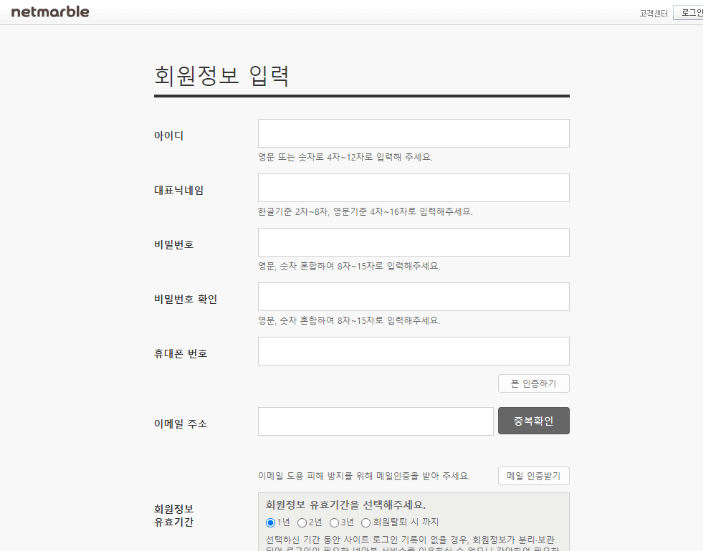Click the 회원정보 유효기간을 선택해주세요 text
This screenshot has height=551, width=703.
[x=346, y=505]
